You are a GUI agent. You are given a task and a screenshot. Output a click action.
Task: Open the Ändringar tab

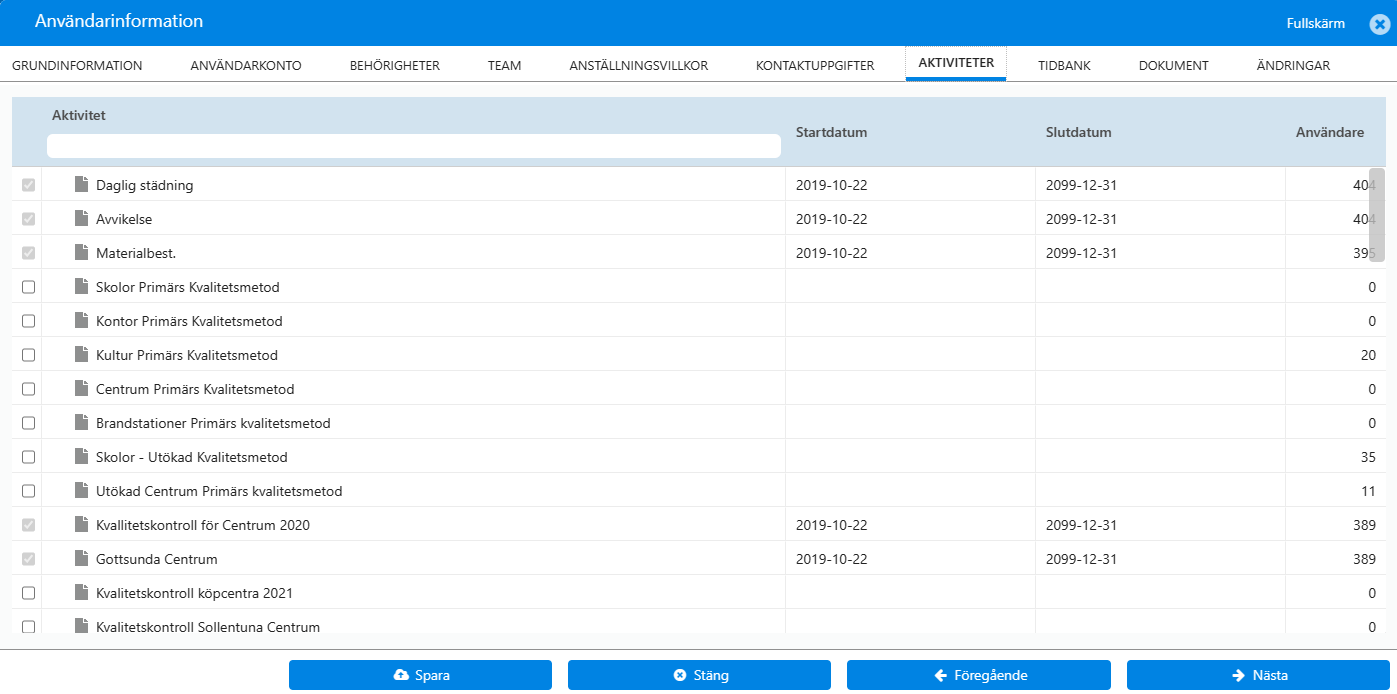coord(1293,65)
